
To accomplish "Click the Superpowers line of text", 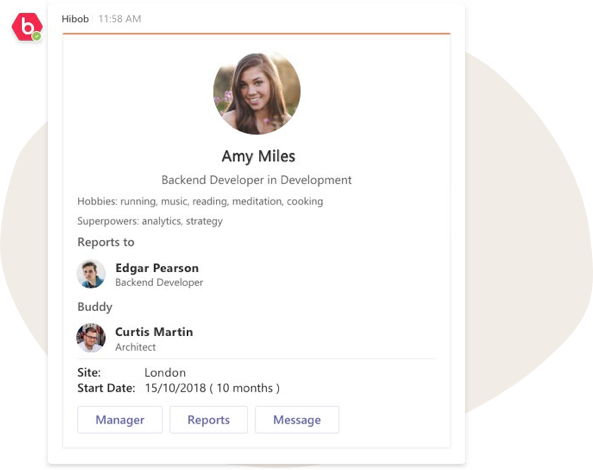I will pyautogui.click(x=150, y=221).
